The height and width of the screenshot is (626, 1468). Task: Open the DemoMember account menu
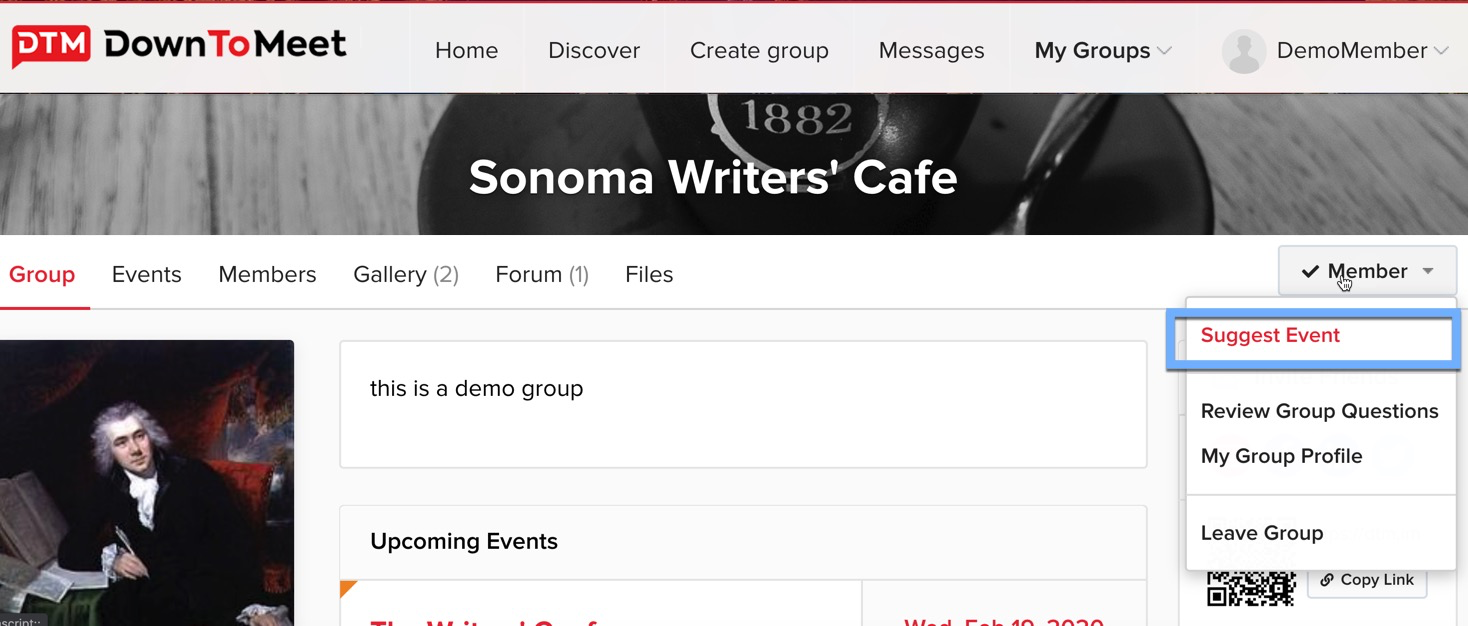[1350, 51]
